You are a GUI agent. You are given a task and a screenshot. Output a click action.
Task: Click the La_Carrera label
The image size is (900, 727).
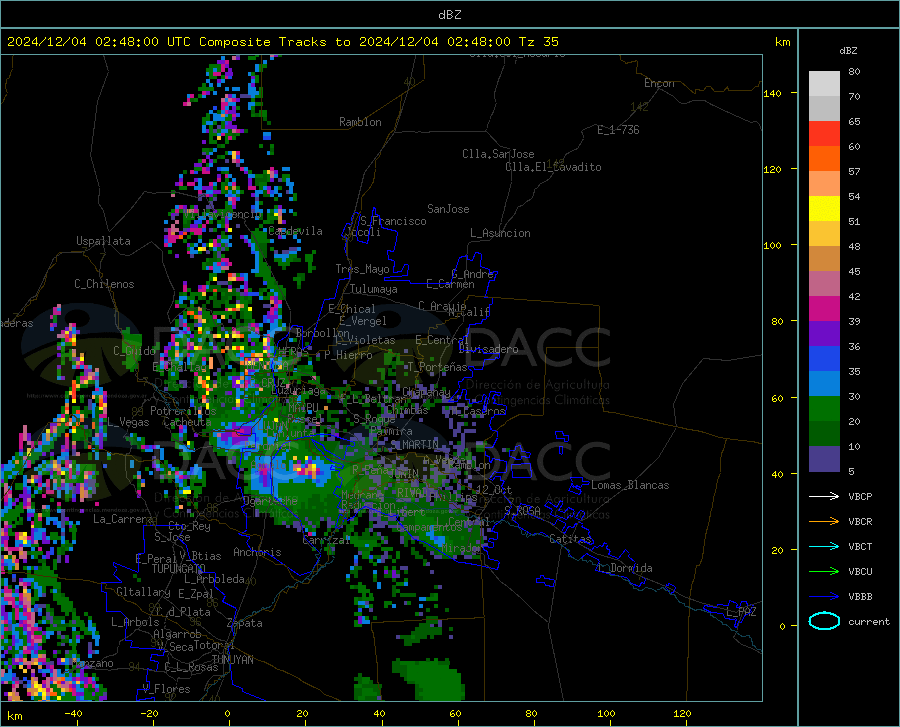point(123,519)
